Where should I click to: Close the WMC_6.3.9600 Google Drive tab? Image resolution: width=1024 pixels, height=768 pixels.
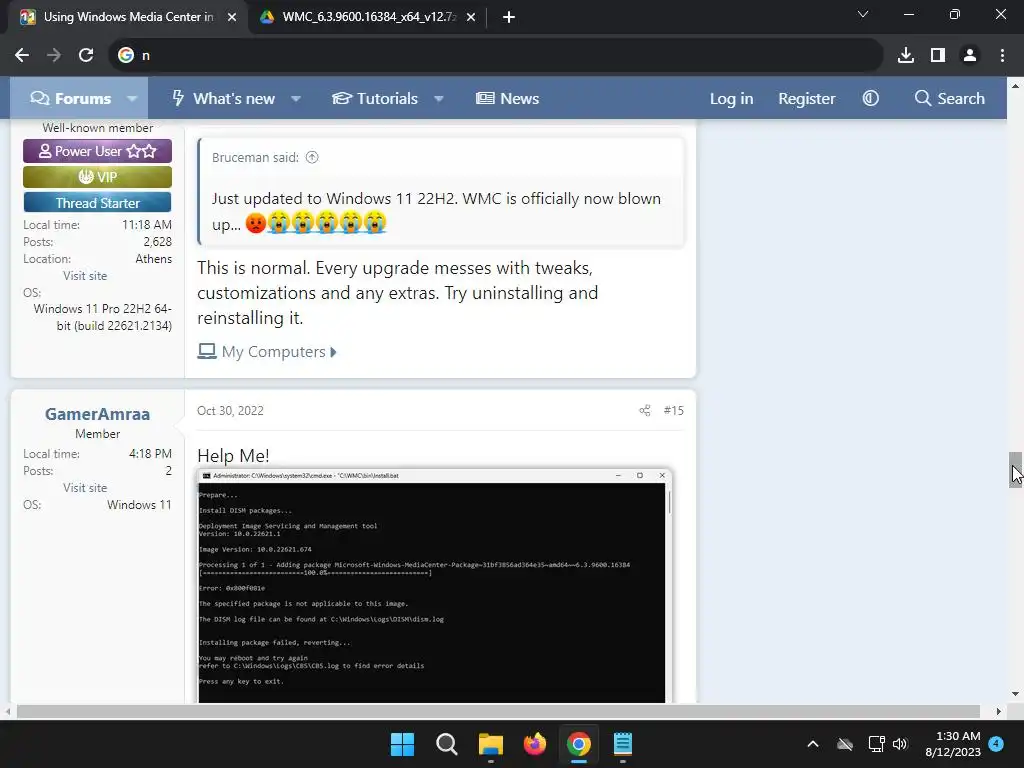[471, 17]
